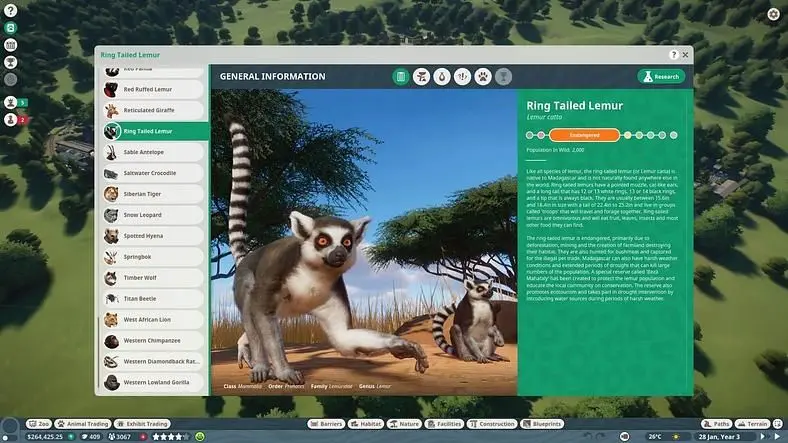
Task: Click the redo arrow in bottom bar
Action: (601, 437)
